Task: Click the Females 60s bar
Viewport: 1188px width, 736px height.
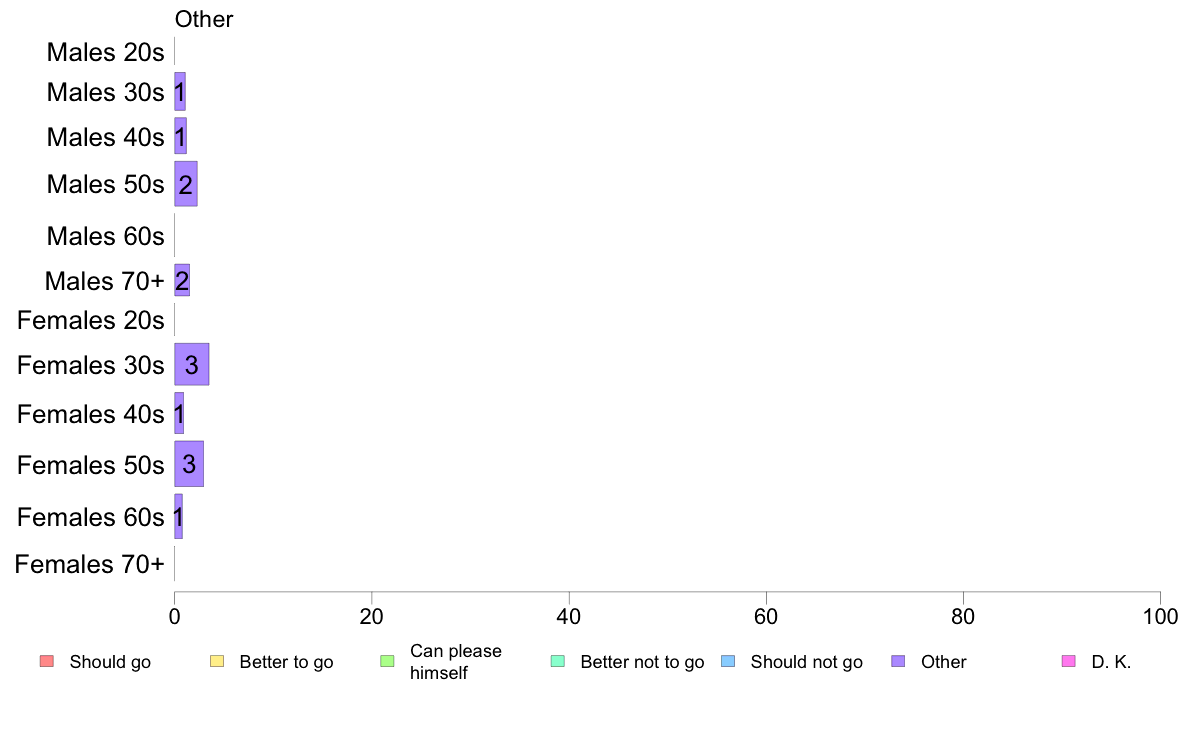Action: (x=178, y=516)
